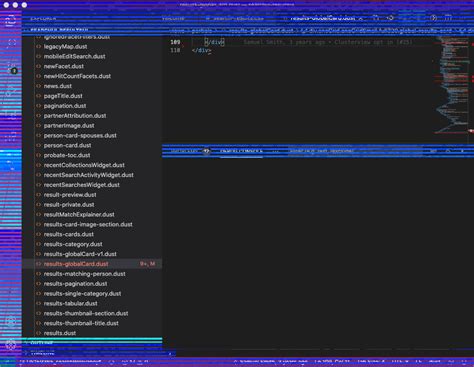Image resolution: width=474 pixels, height=367 pixels.
Task: Click the code minimap on the right
Action: pos(453,85)
